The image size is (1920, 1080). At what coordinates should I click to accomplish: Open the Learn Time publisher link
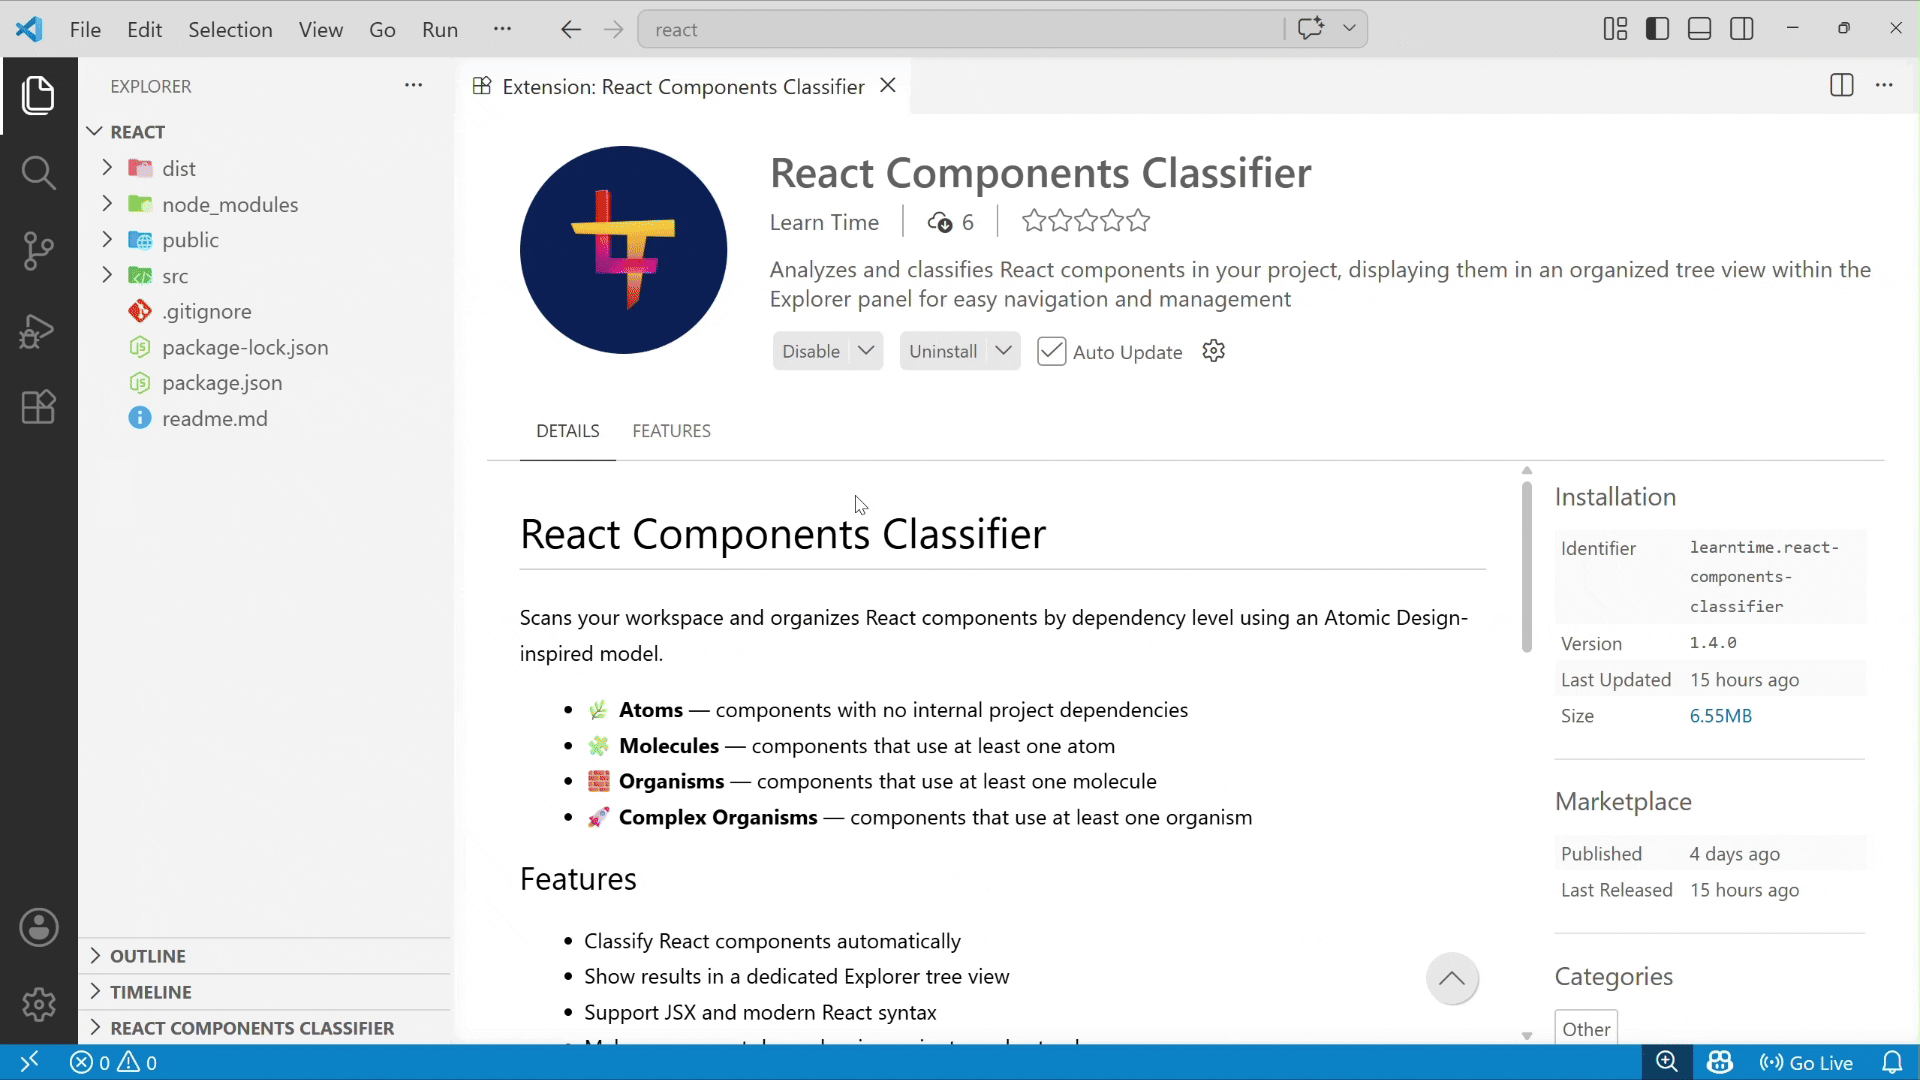point(824,222)
